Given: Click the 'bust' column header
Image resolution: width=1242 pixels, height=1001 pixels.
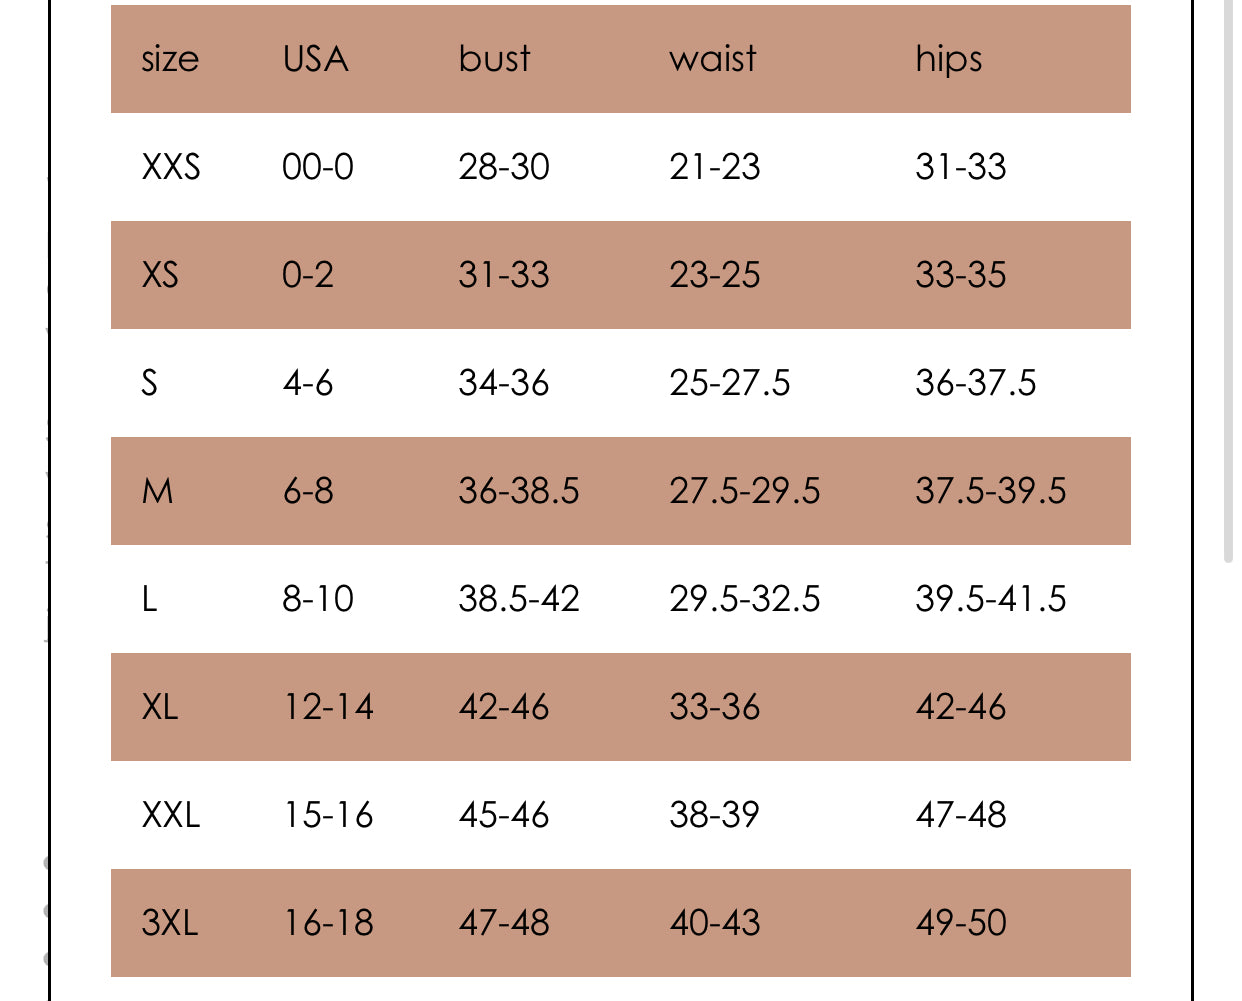Looking at the screenshot, I should (494, 59).
